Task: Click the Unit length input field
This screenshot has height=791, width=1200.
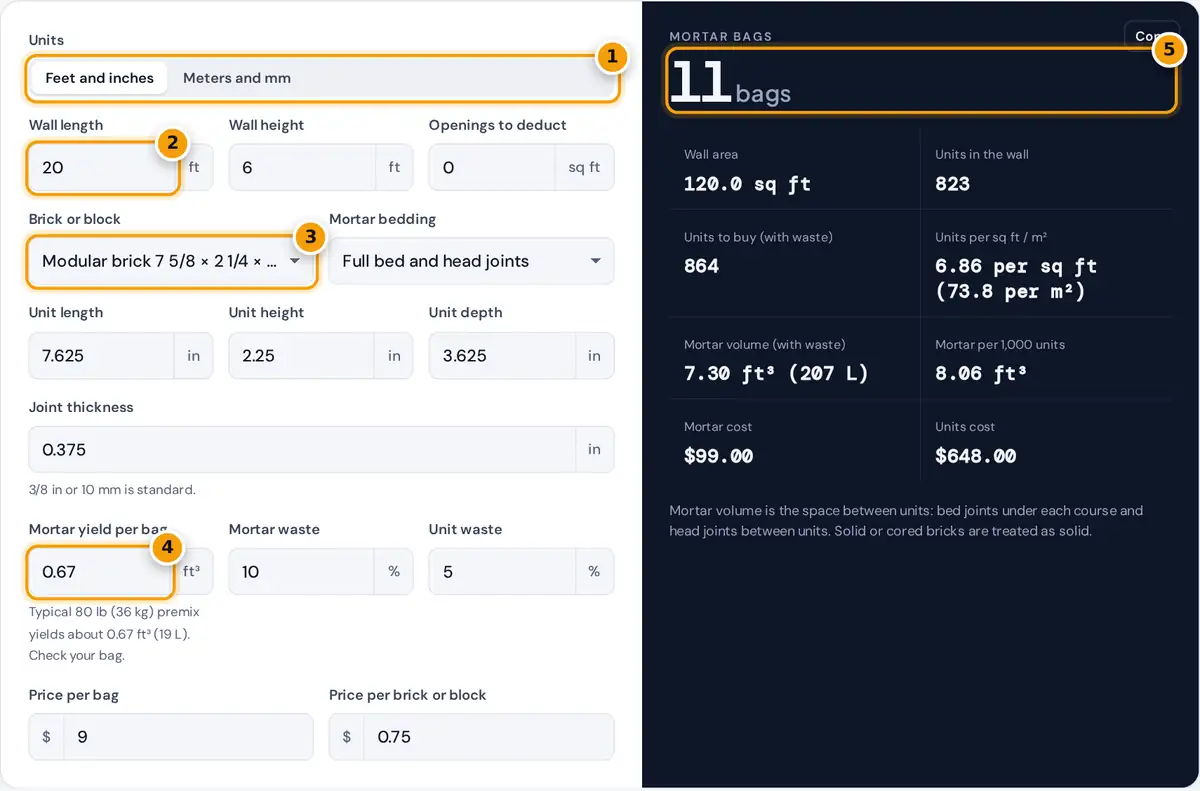Action: [x=102, y=355]
